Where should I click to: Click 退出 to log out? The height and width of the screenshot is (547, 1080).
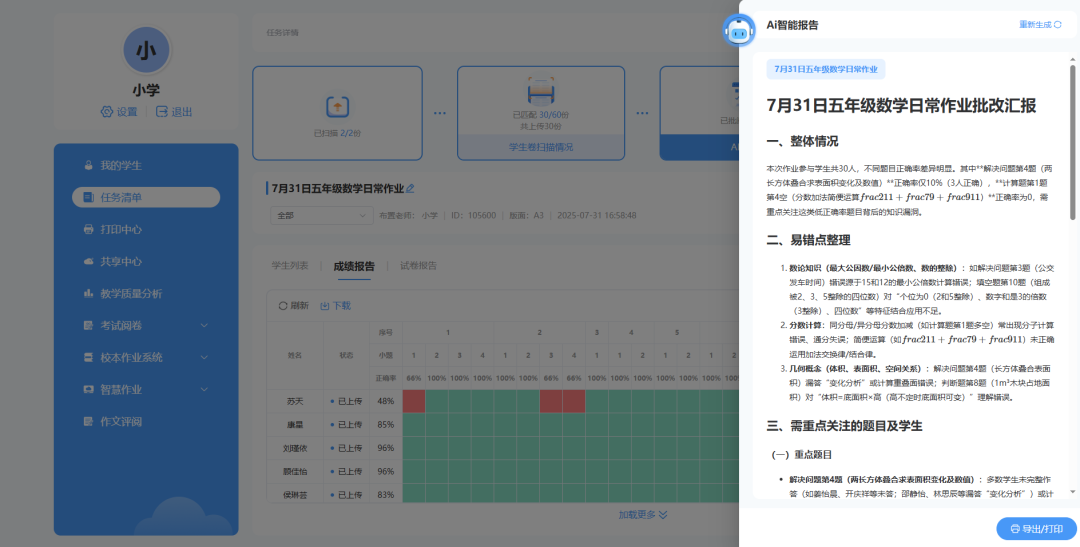click(182, 112)
